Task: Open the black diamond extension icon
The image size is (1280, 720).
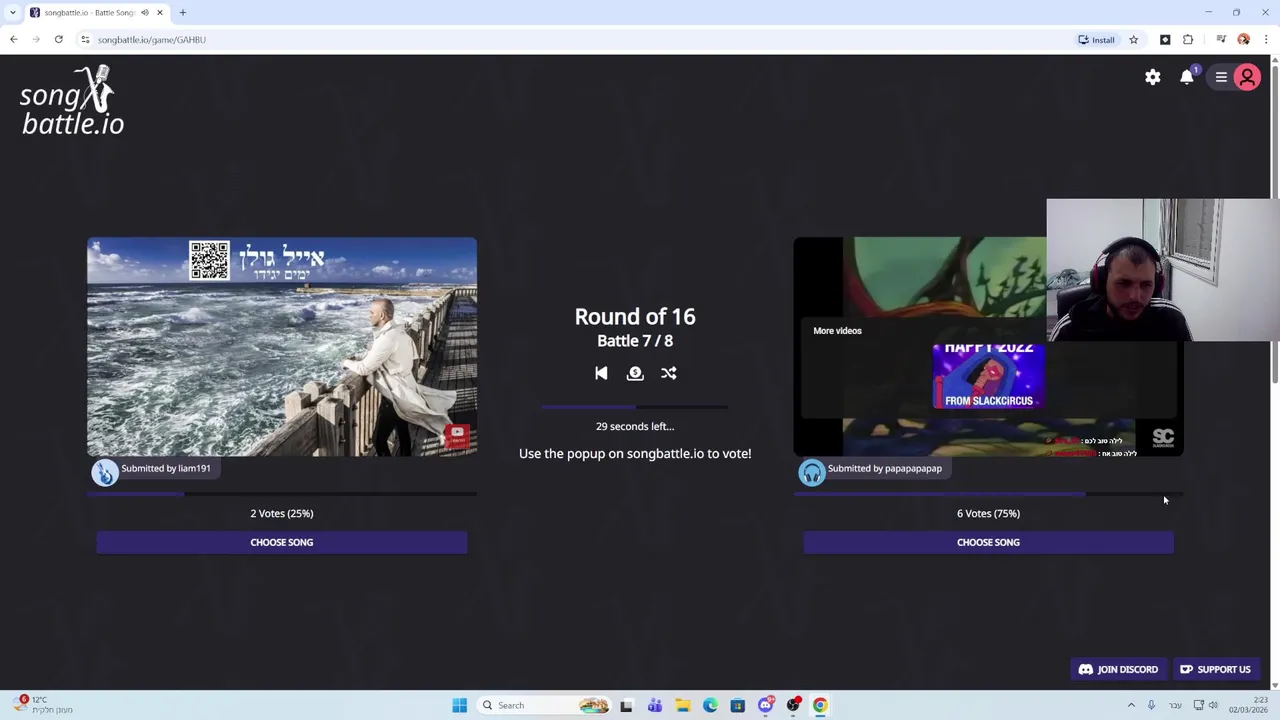Action: point(1165,40)
